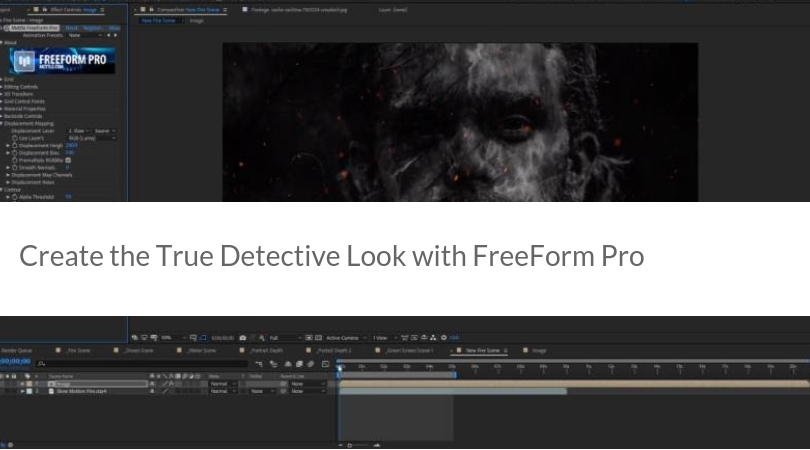Click the draft 3D icon in timeline

[x=274, y=364]
